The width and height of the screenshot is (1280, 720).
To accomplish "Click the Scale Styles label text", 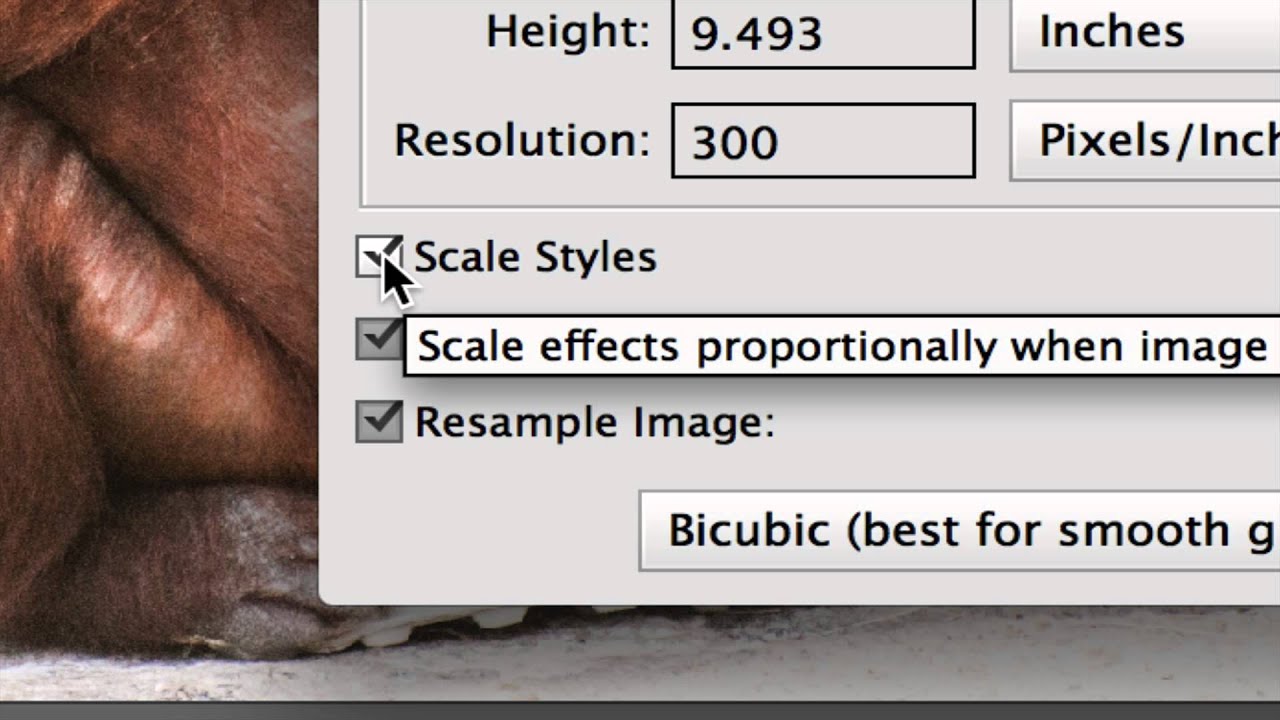I will [x=535, y=258].
